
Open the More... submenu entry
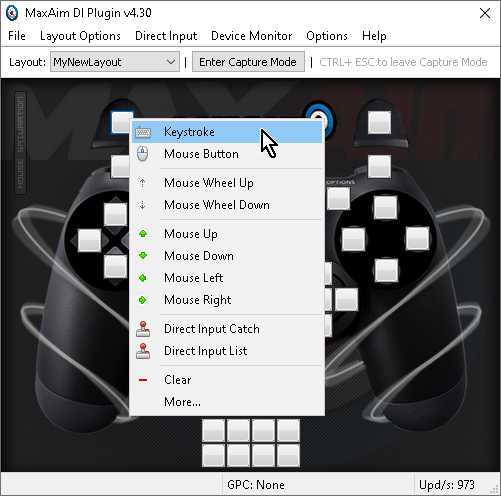pos(227,402)
